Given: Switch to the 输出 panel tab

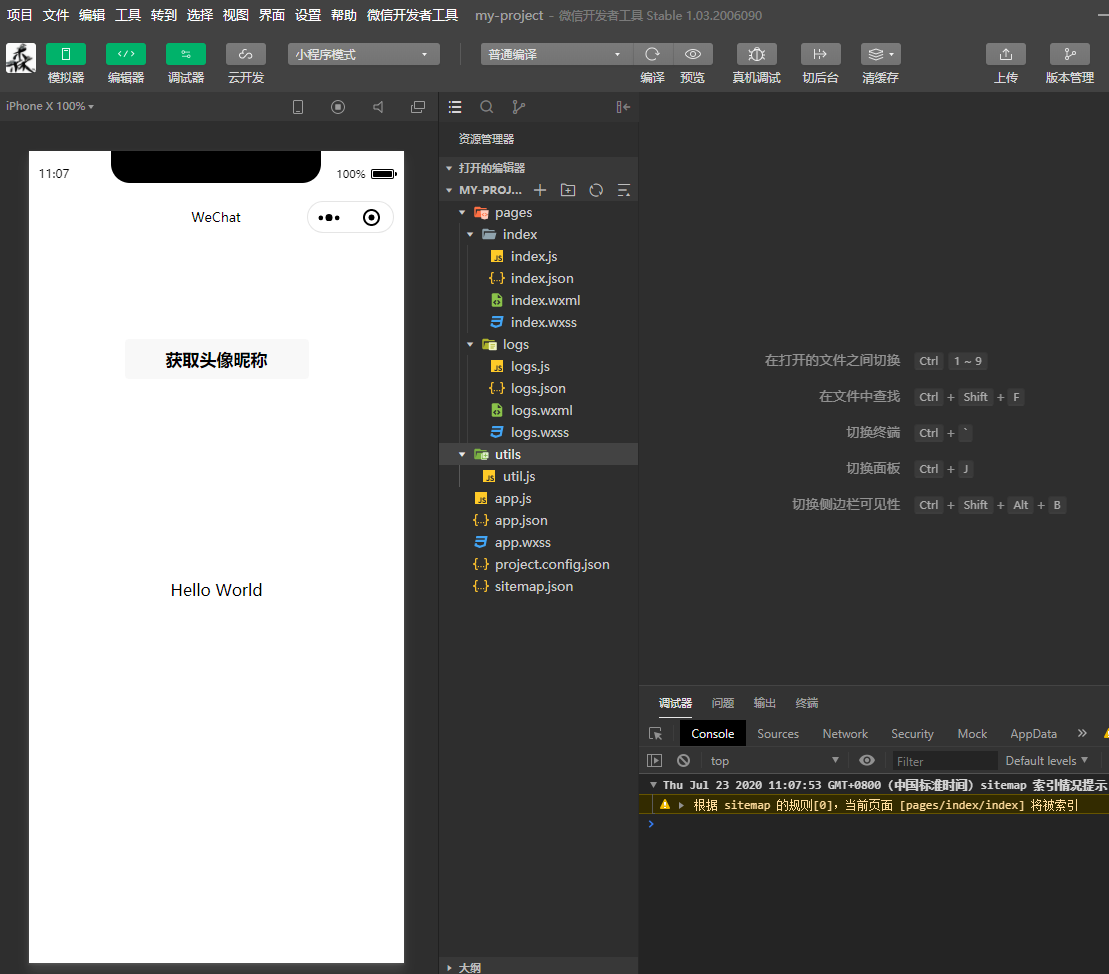Looking at the screenshot, I should (765, 702).
